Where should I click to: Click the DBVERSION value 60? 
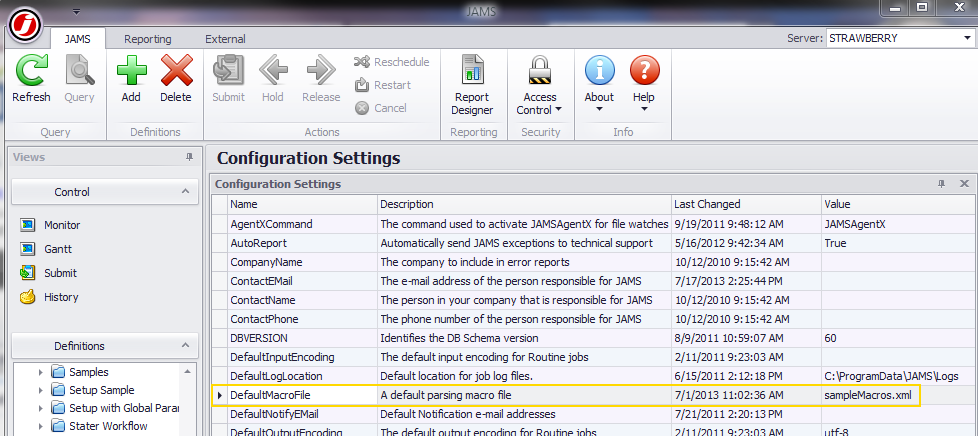point(830,338)
